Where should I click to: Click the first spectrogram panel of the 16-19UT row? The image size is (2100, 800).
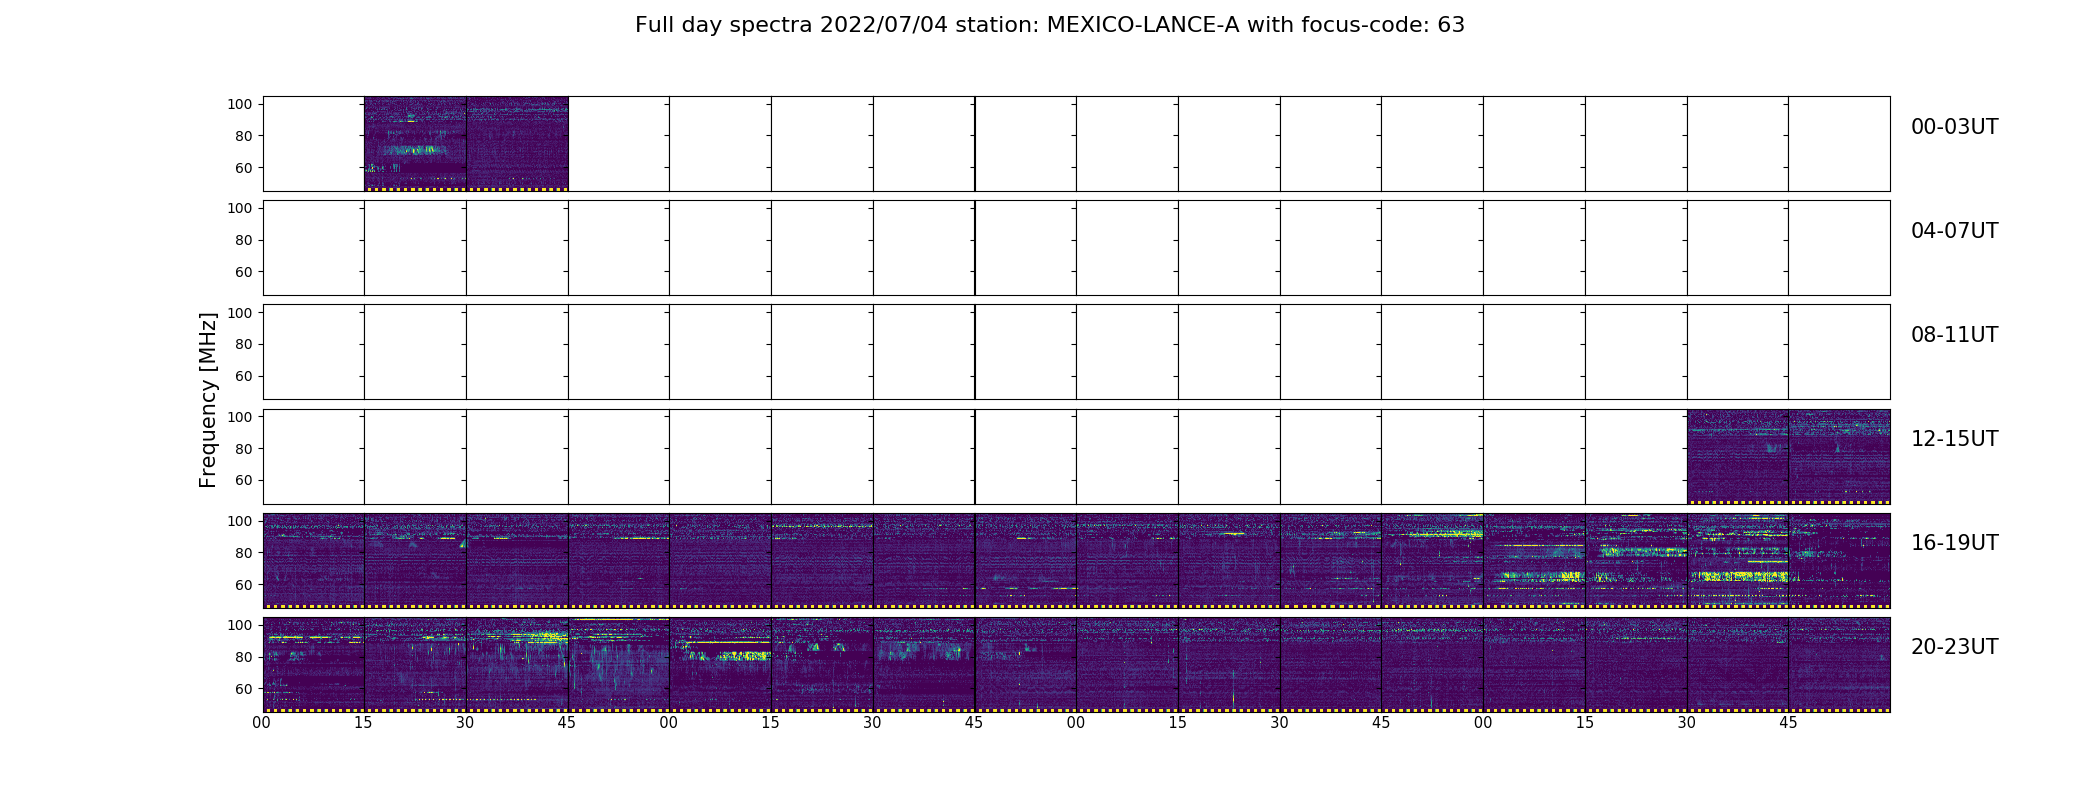coord(314,560)
